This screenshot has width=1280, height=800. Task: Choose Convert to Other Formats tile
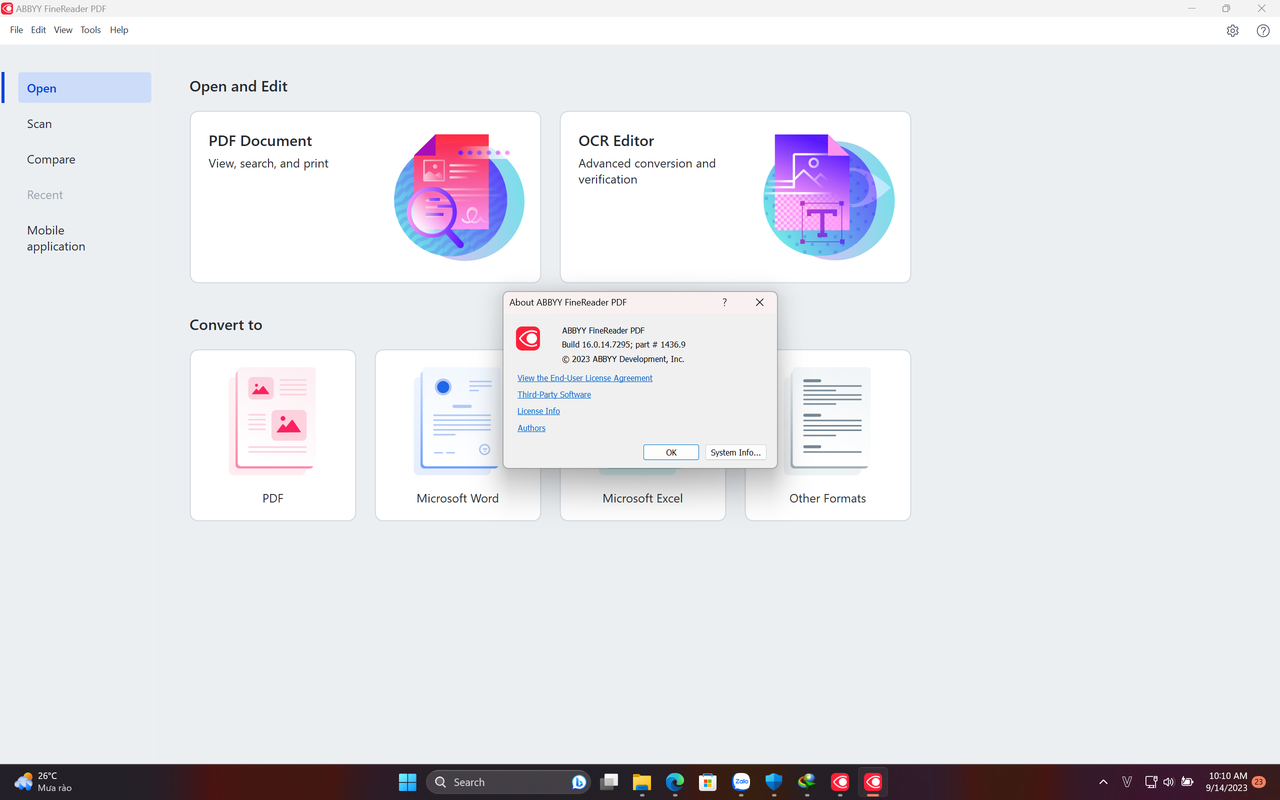tap(828, 435)
